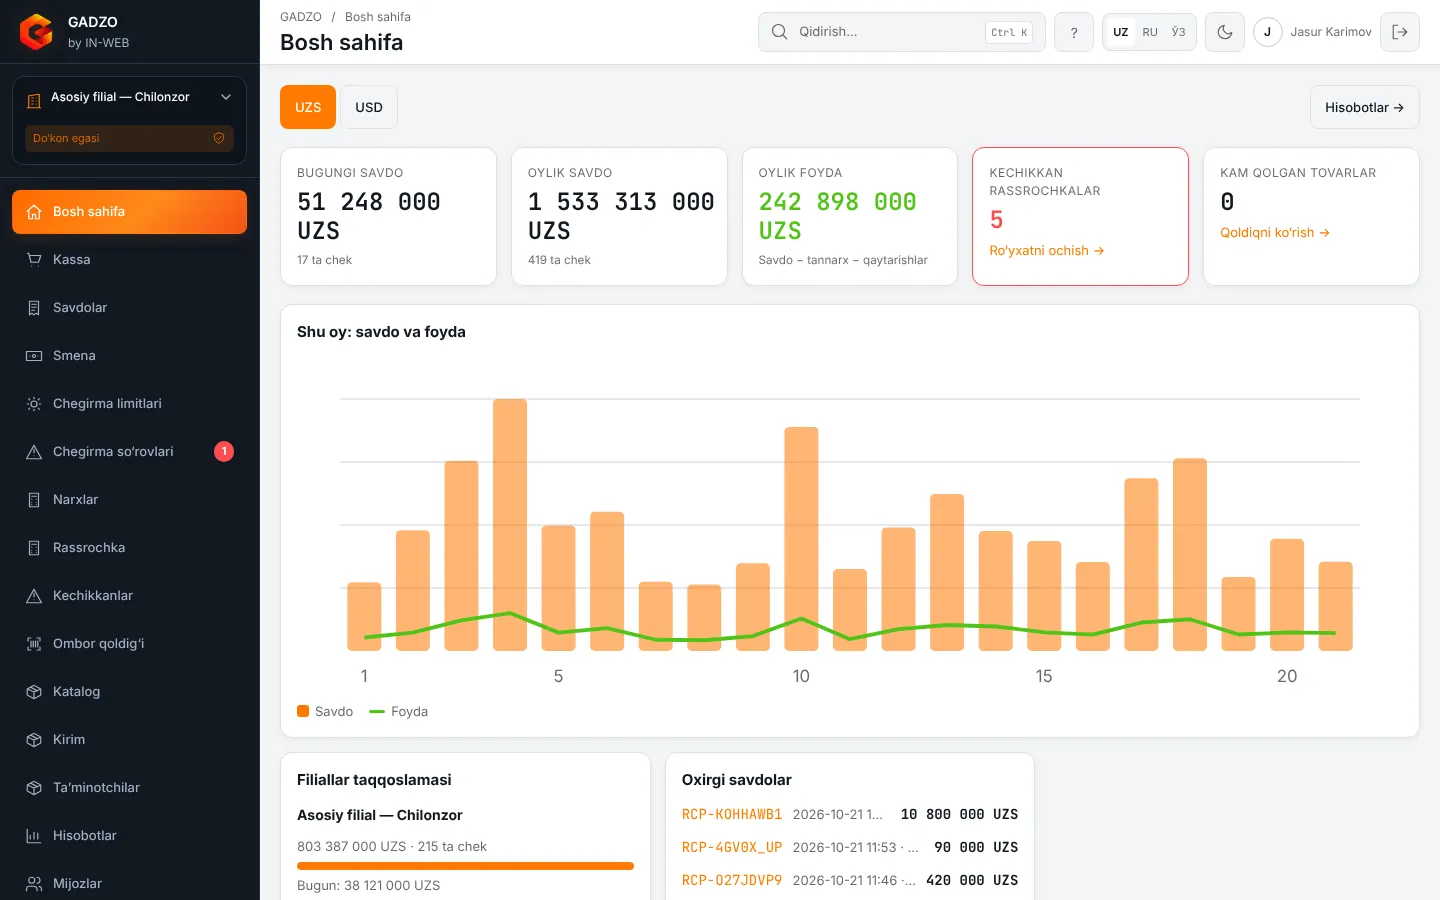The height and width of the screenshot is (900, 1440).
Task: Click the Narxlar document icon
Action: (34, 500)
